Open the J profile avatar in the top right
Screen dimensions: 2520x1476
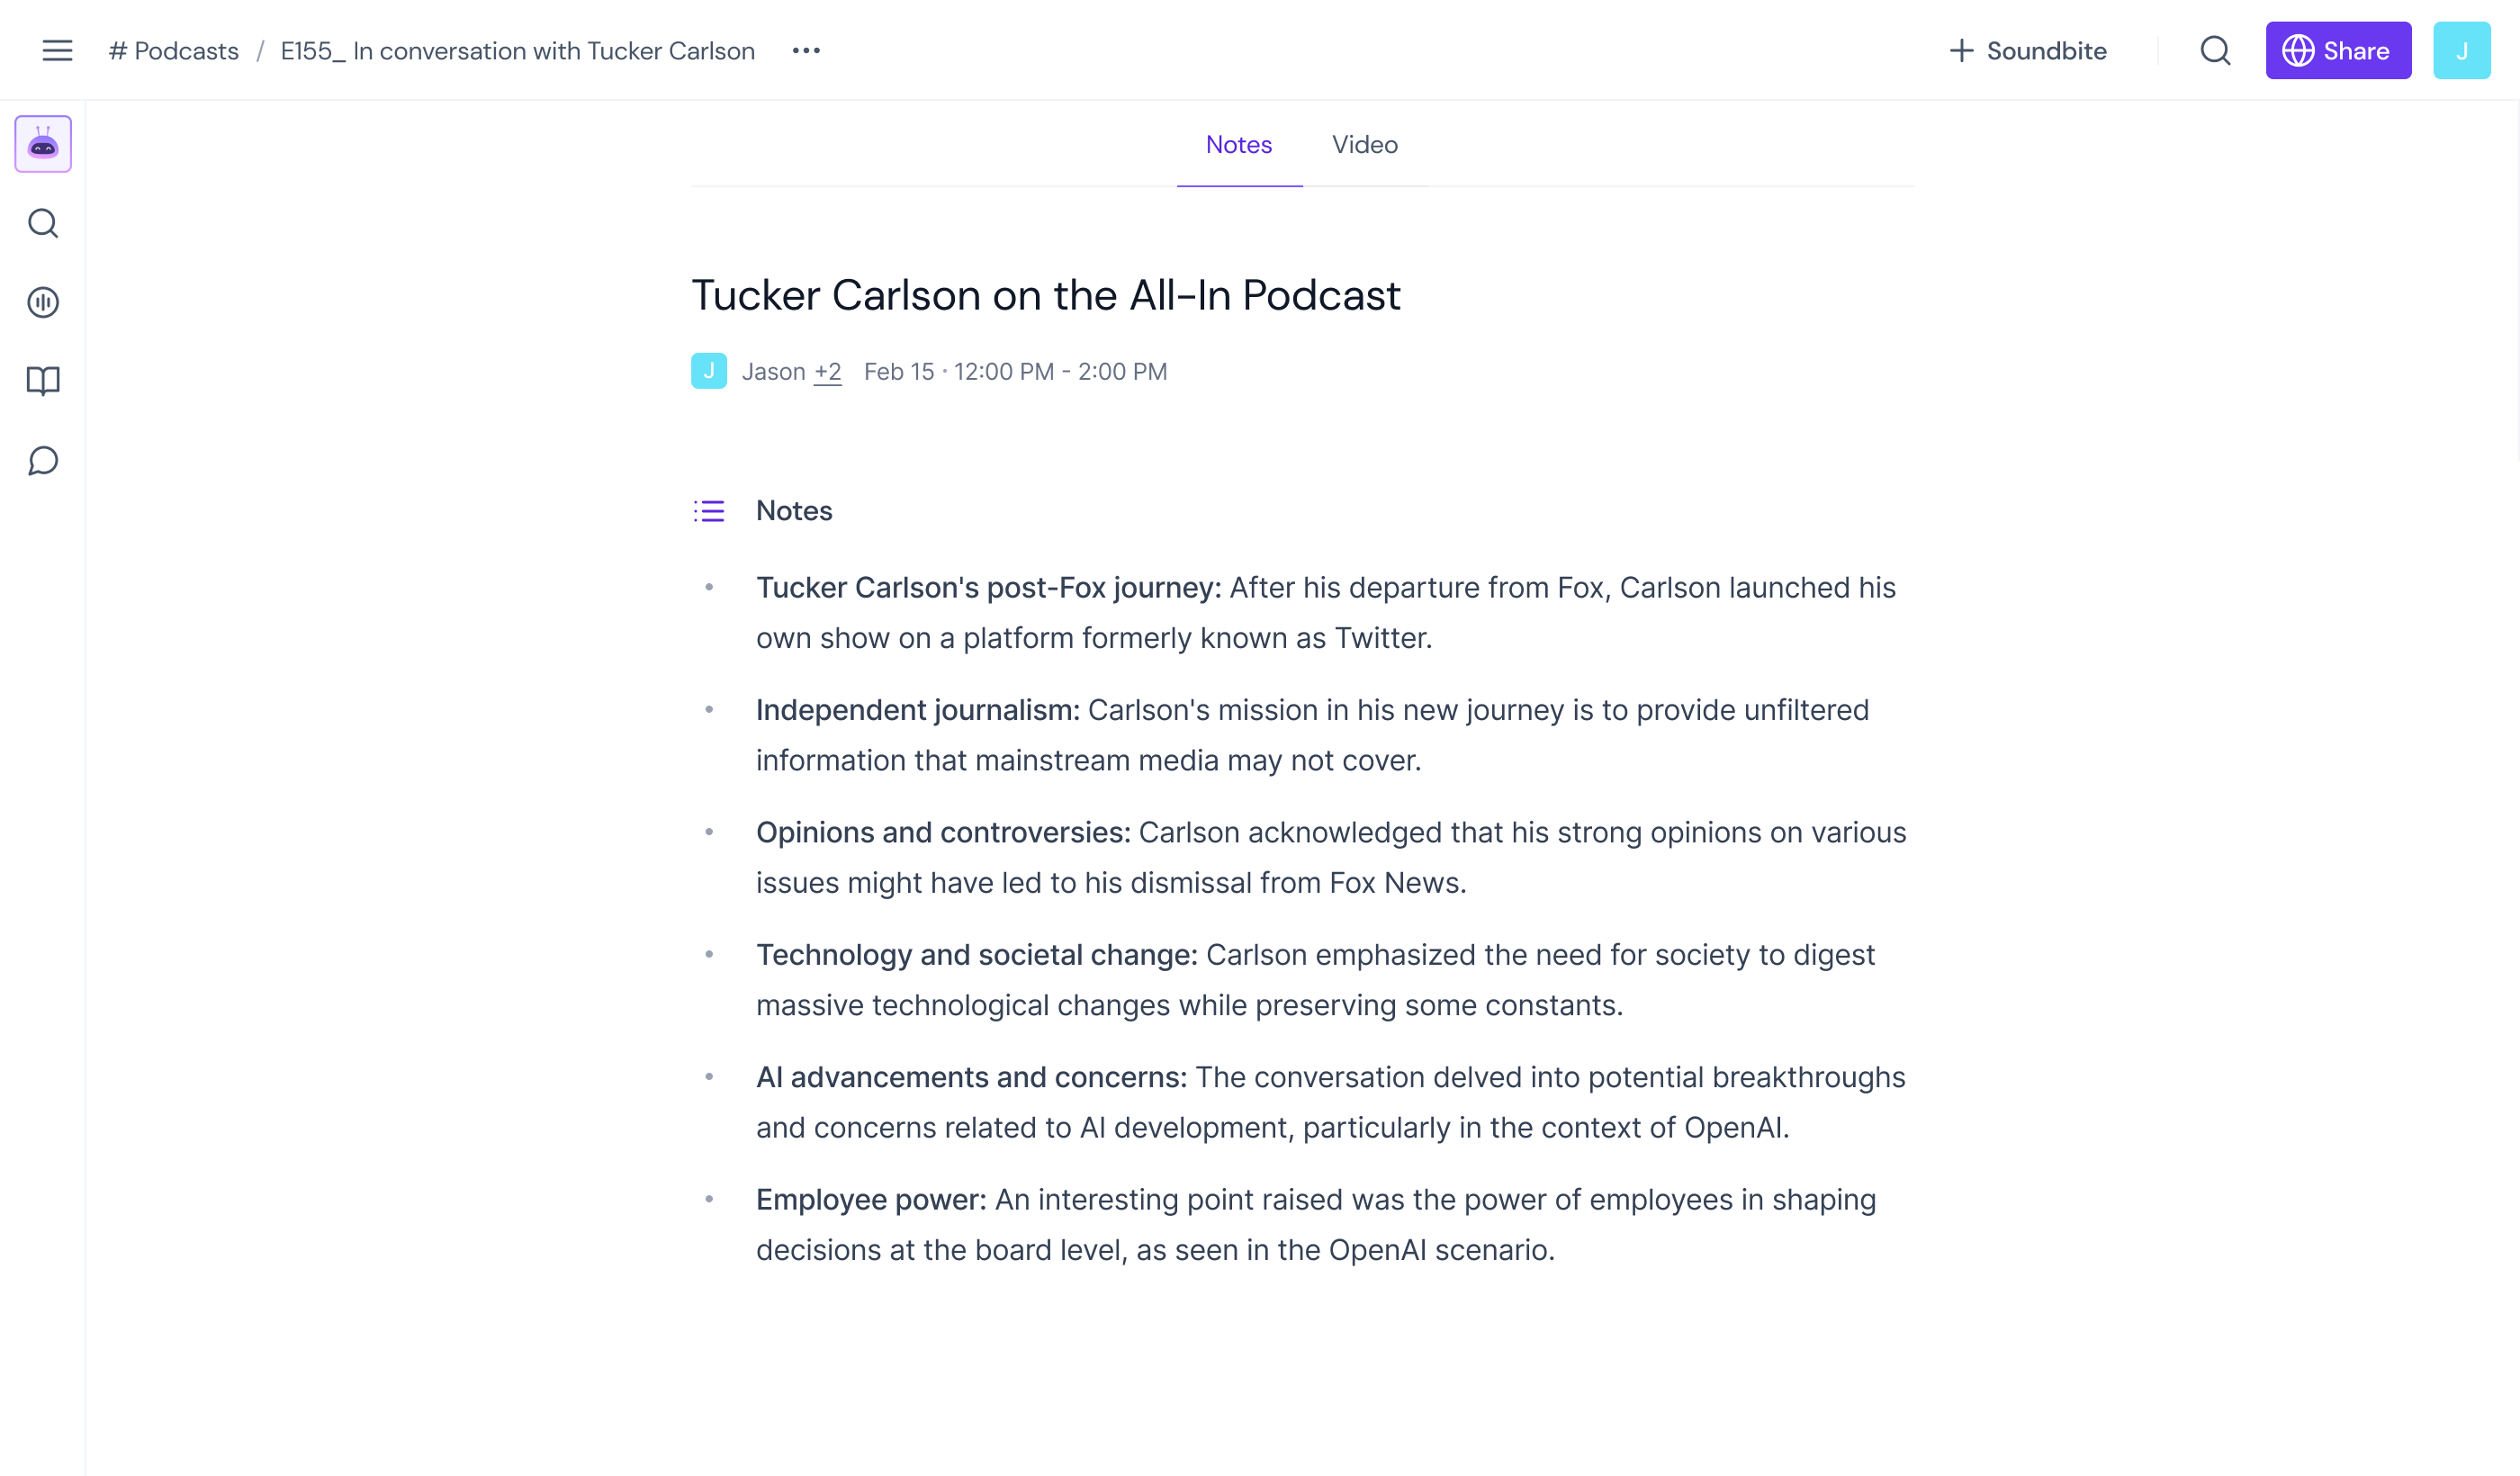tap(2463, 50)
